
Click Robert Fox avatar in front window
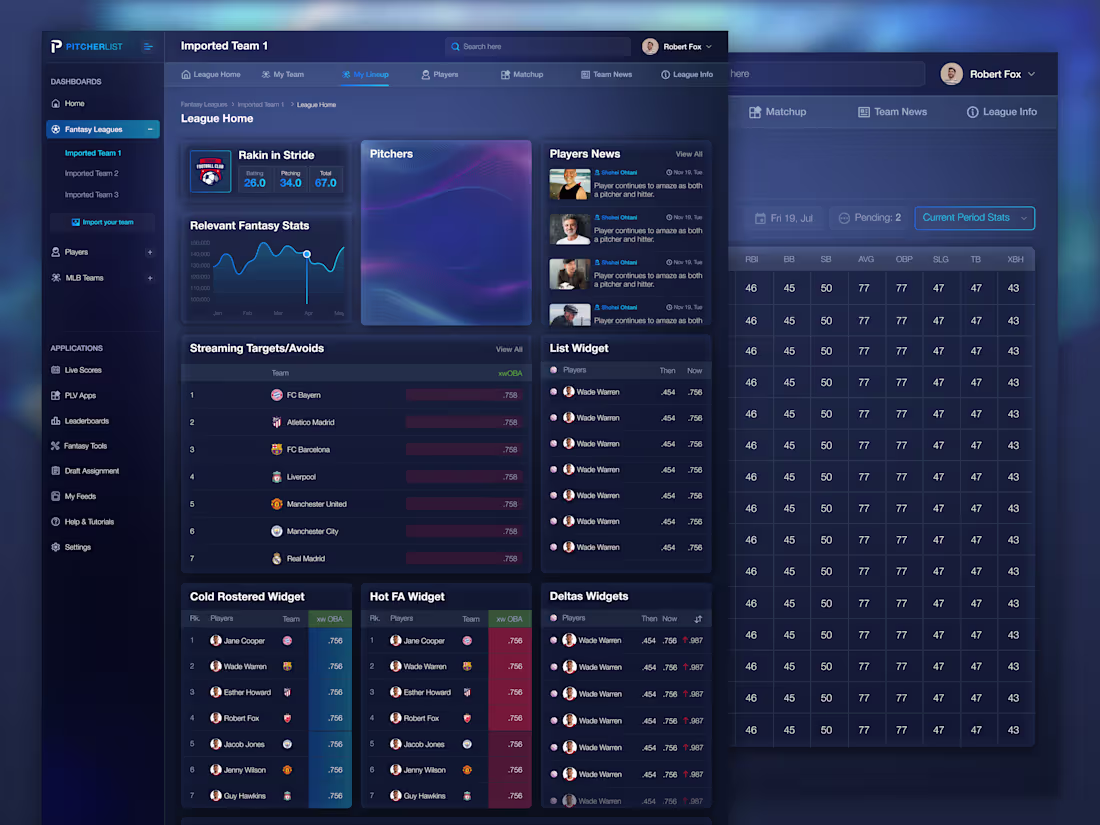(x=650, y=46)
